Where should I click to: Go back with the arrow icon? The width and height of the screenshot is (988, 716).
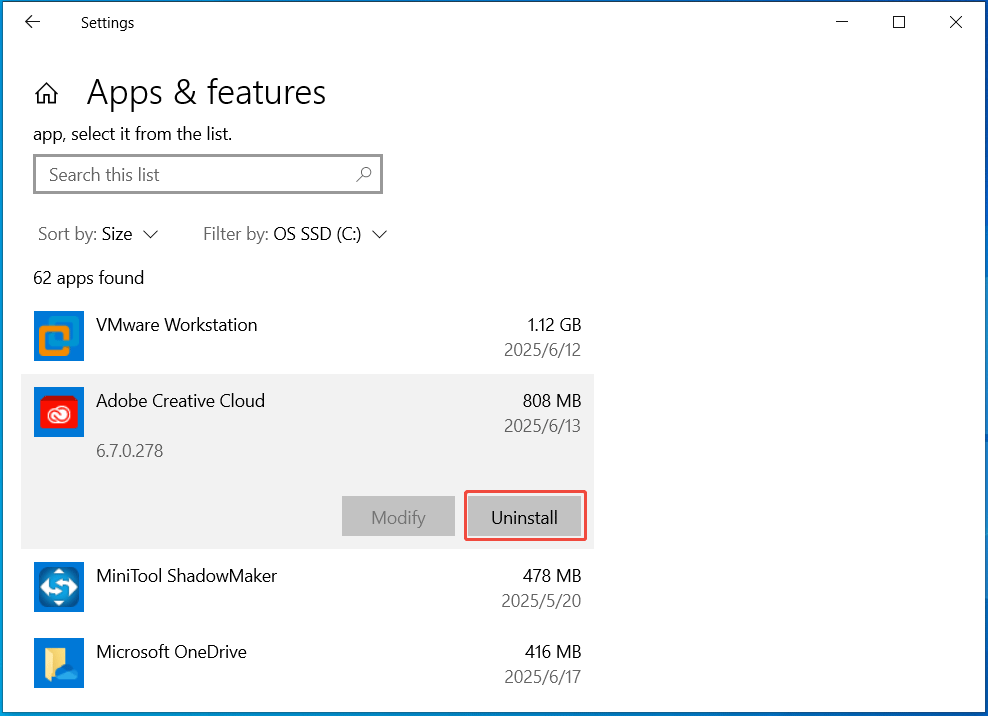pos(32,22)
